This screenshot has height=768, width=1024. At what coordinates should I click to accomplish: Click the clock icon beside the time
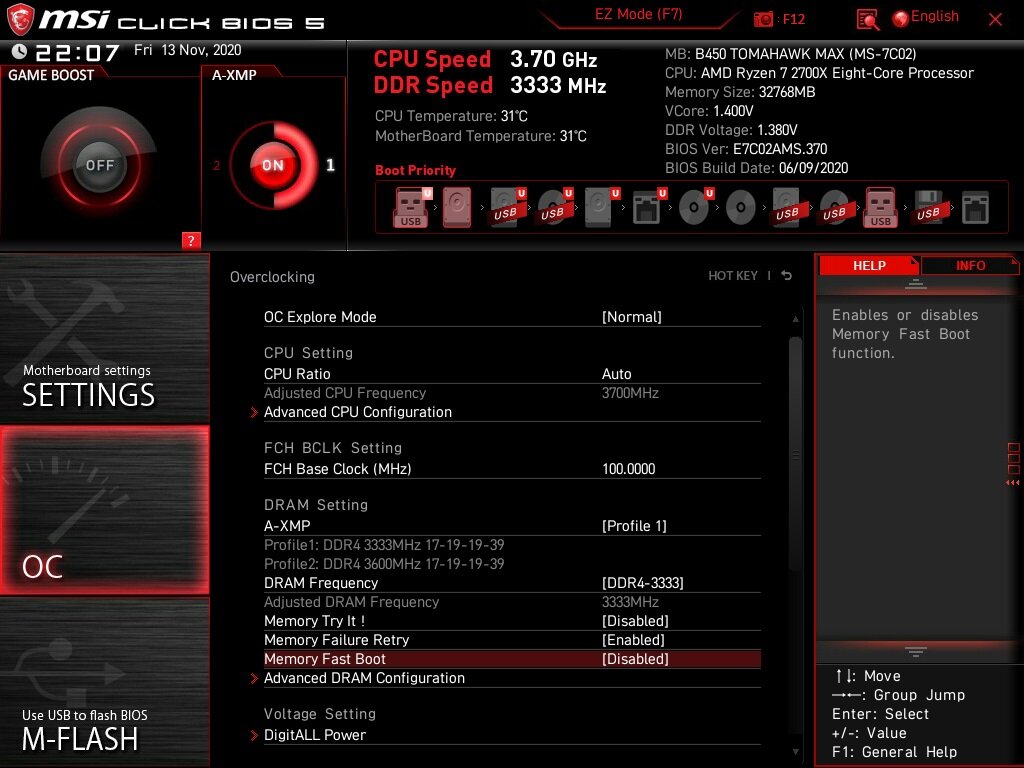point(19,51)
